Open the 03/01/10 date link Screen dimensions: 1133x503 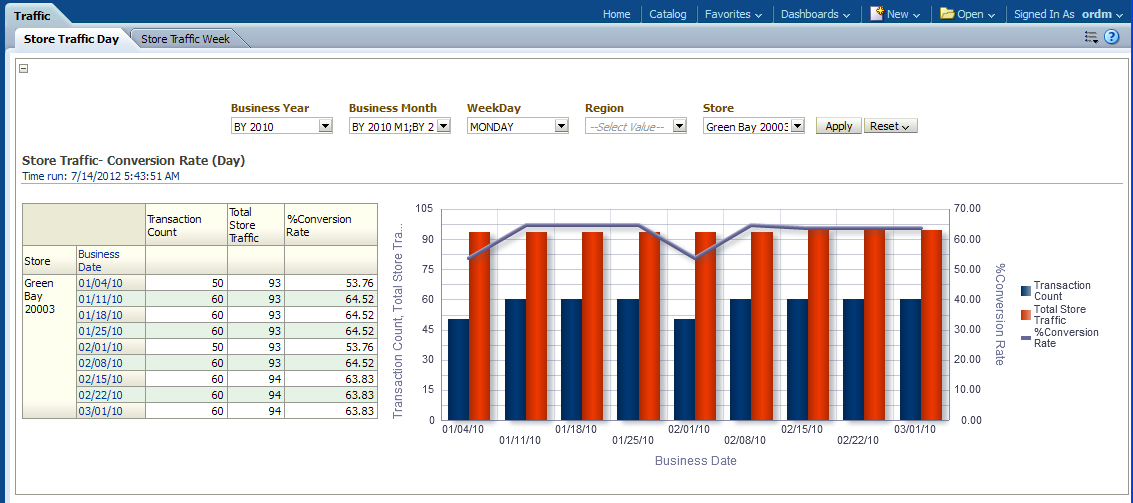[x=100, y=411]
